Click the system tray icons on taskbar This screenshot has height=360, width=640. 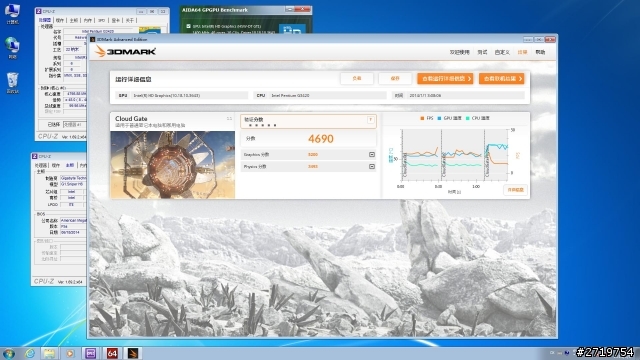click(561, 353)
